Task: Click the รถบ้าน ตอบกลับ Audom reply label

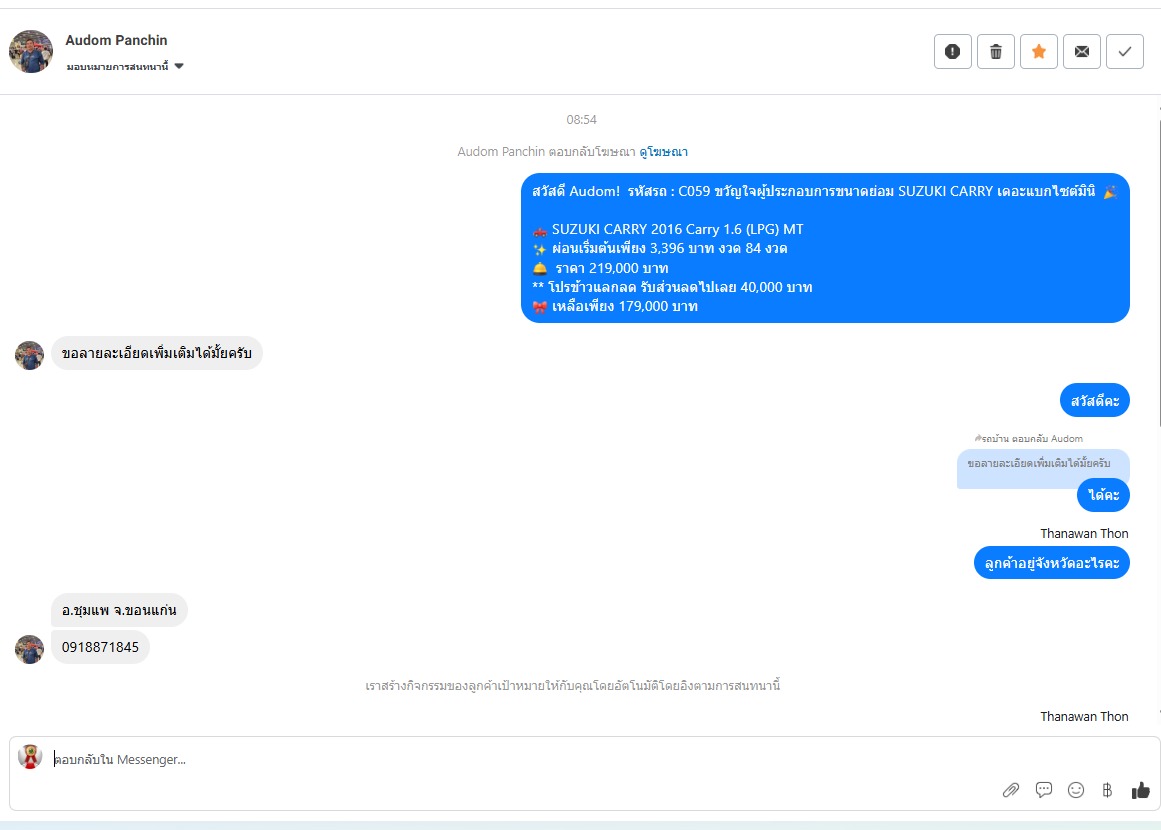Action: click(x=1028, y=438)
